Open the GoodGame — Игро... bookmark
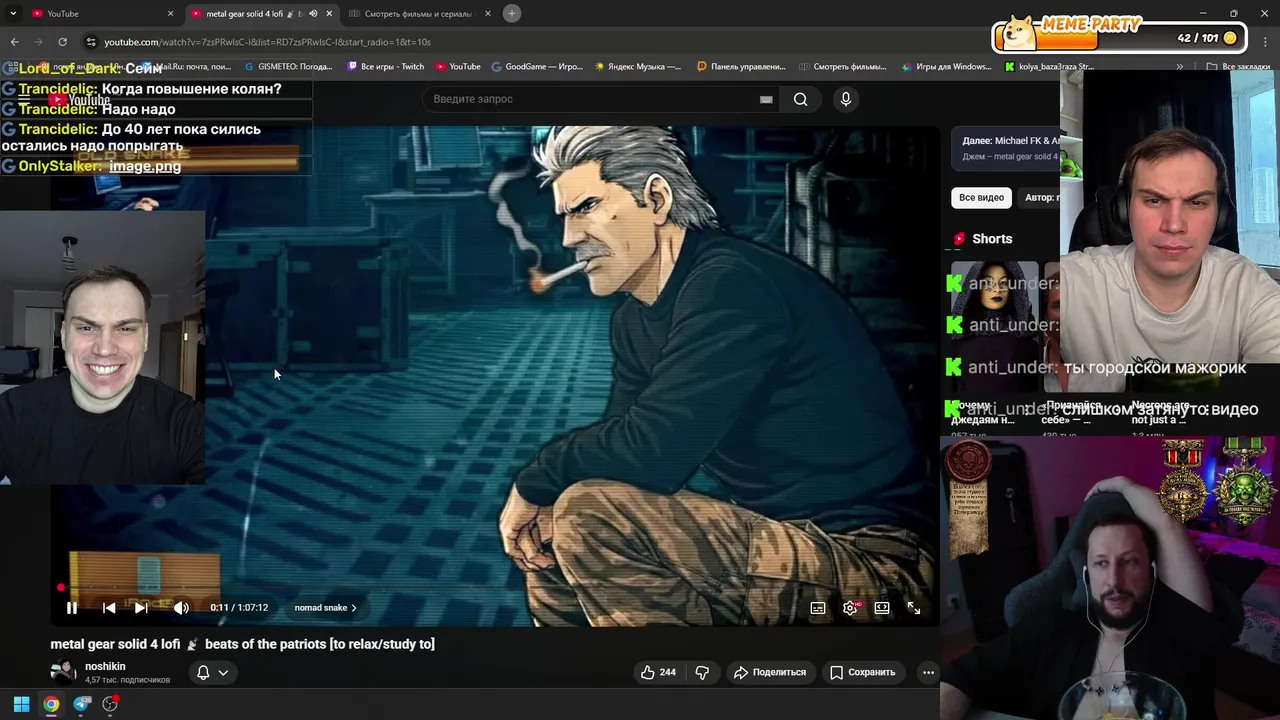Image resolution: width=1280 pixels, height=720 pixels. (536, 67)
